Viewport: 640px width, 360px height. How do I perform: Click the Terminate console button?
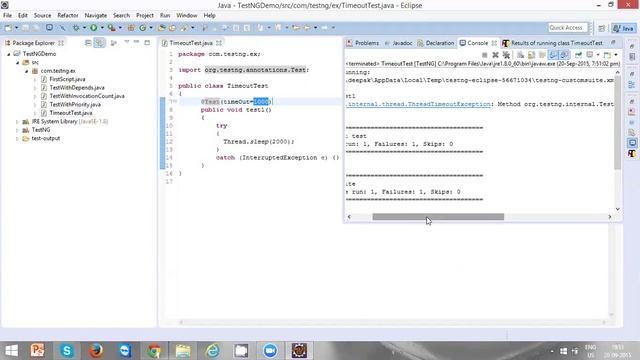484,55
